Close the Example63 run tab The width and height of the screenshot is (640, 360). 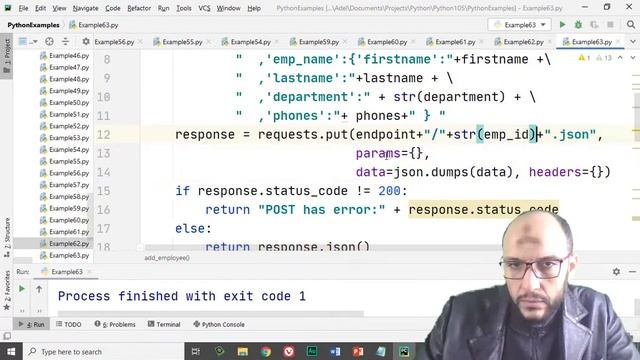click(90, 272)
